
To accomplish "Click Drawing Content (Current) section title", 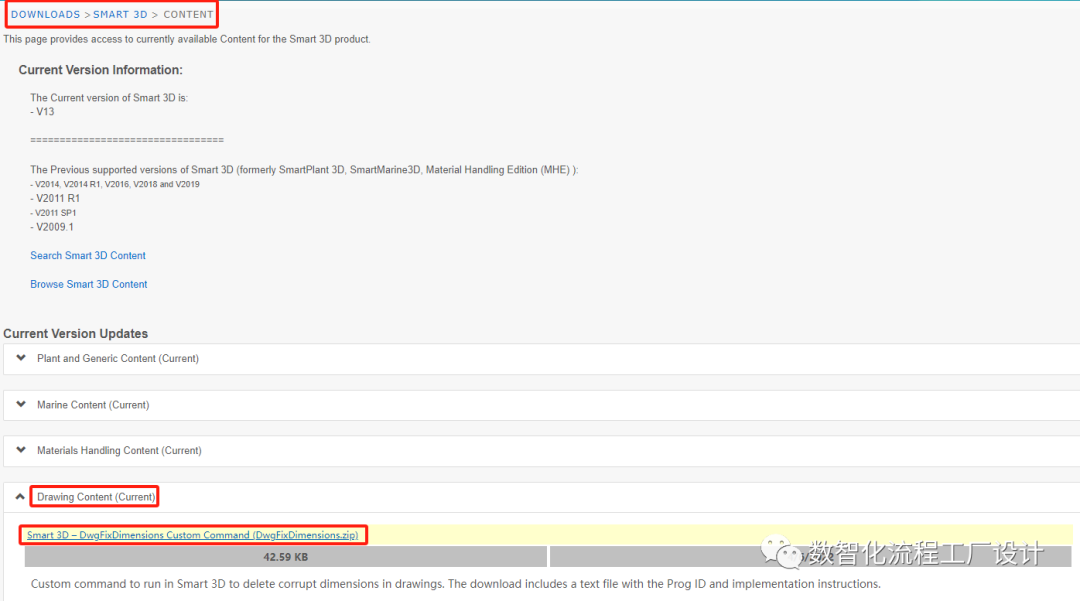I will [x=96, y=497].
